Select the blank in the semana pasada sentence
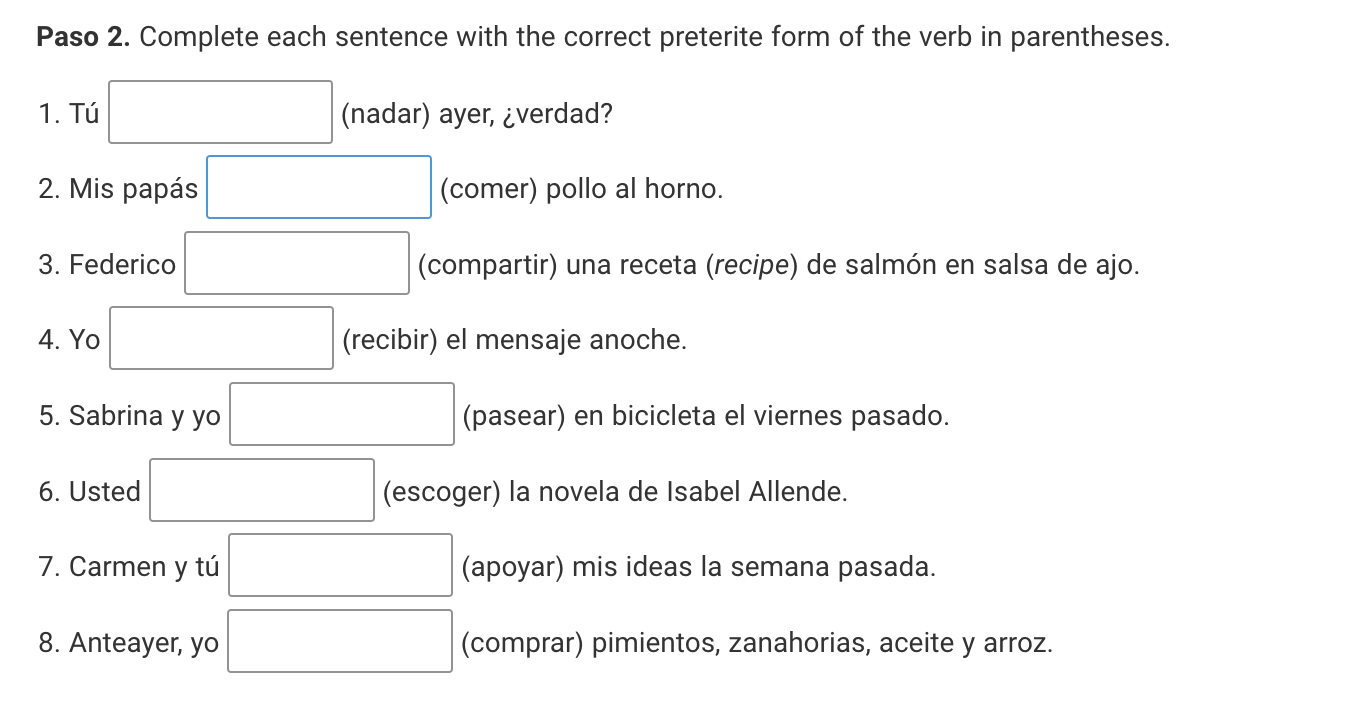The image size is (1366, 710). tap(341, 565)
